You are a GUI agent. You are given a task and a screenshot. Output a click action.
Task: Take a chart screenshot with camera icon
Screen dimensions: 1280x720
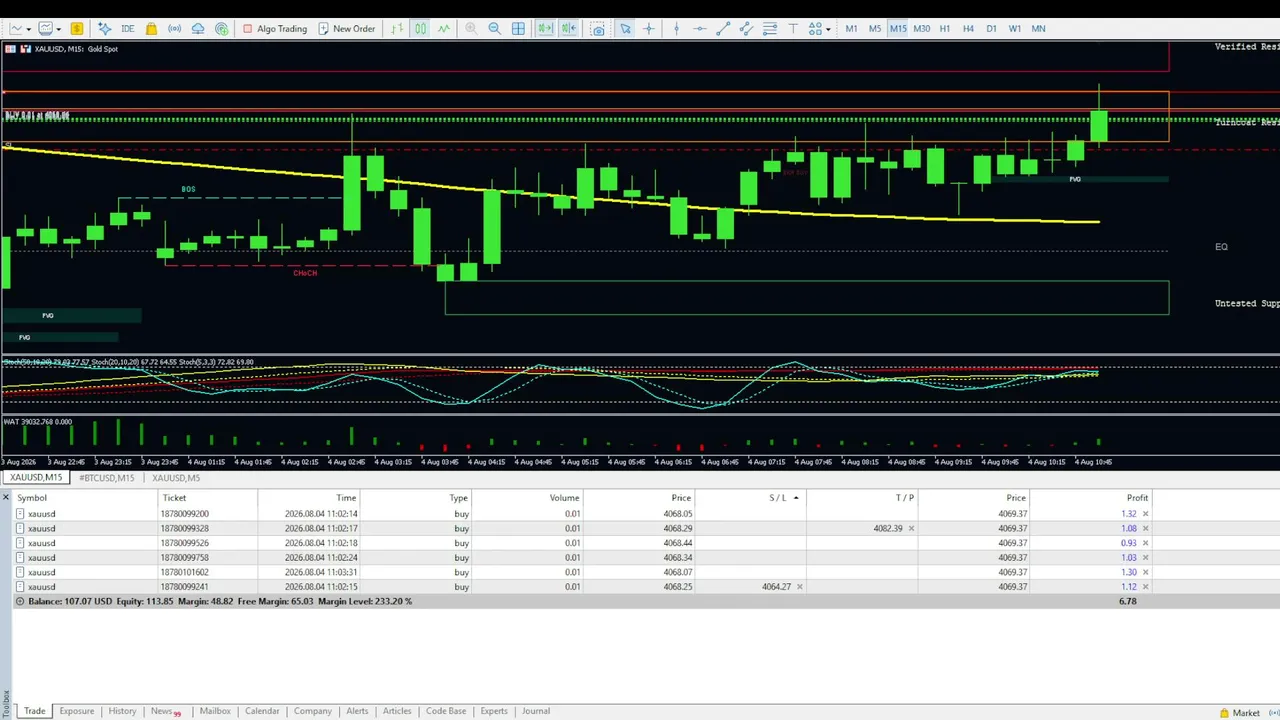coord(598,29)
